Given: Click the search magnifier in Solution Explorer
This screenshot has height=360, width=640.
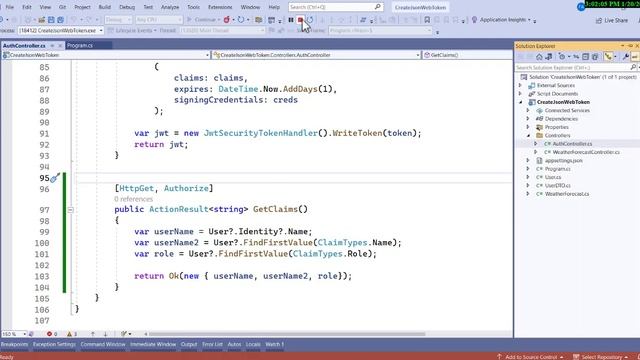Looking at the screenshot, I should tap(633, 67).
